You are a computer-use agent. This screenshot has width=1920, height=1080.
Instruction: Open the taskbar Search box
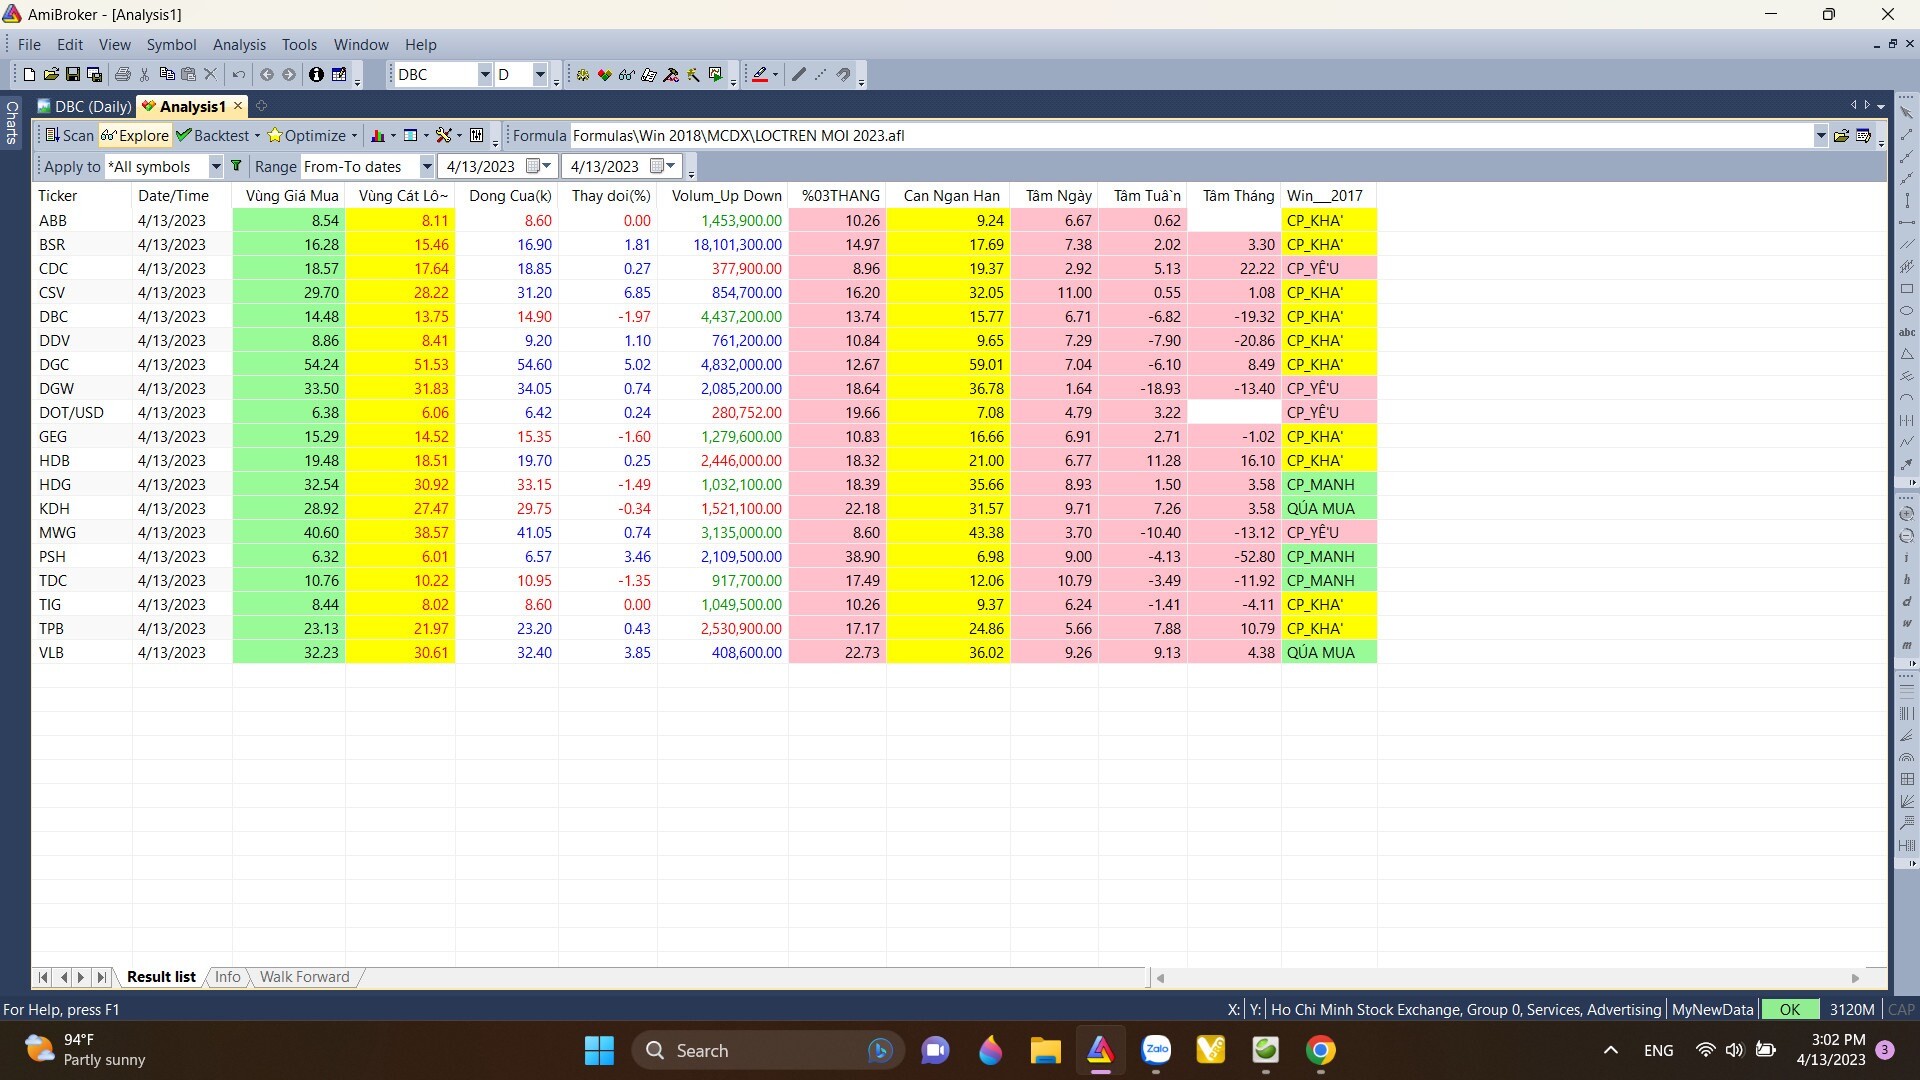coord(768,1050)
